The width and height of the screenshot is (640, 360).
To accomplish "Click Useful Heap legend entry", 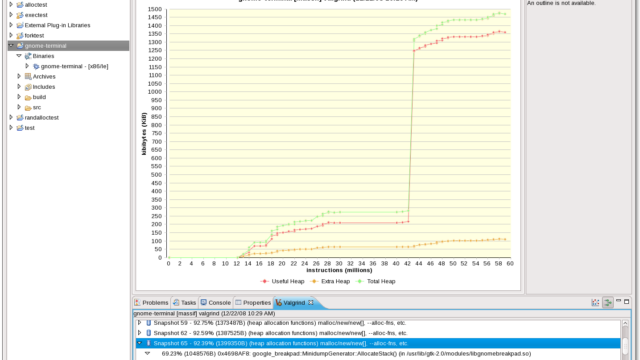I will pos(282,281).
